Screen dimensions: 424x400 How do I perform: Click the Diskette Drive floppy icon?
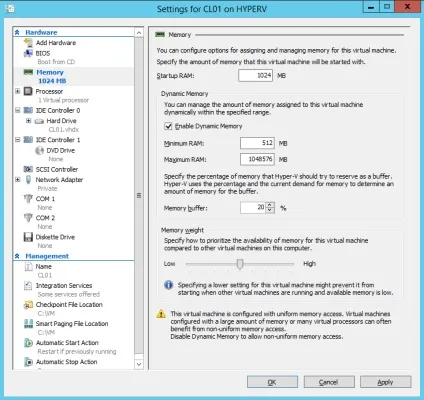(28, 237)
